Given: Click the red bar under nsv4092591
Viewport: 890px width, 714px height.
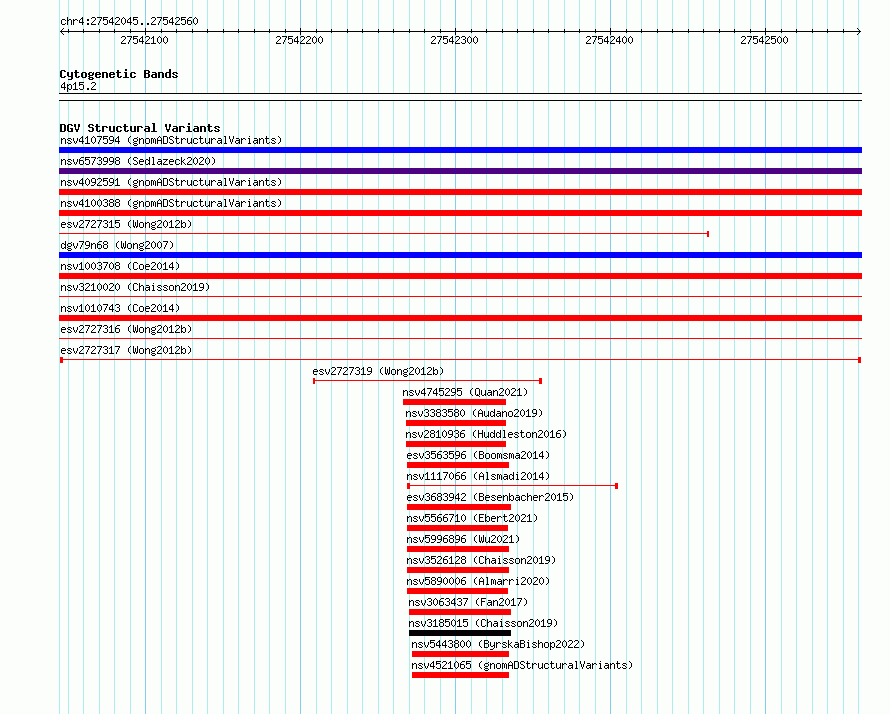Looking at the screenshot, I should [x=460, y=192].
